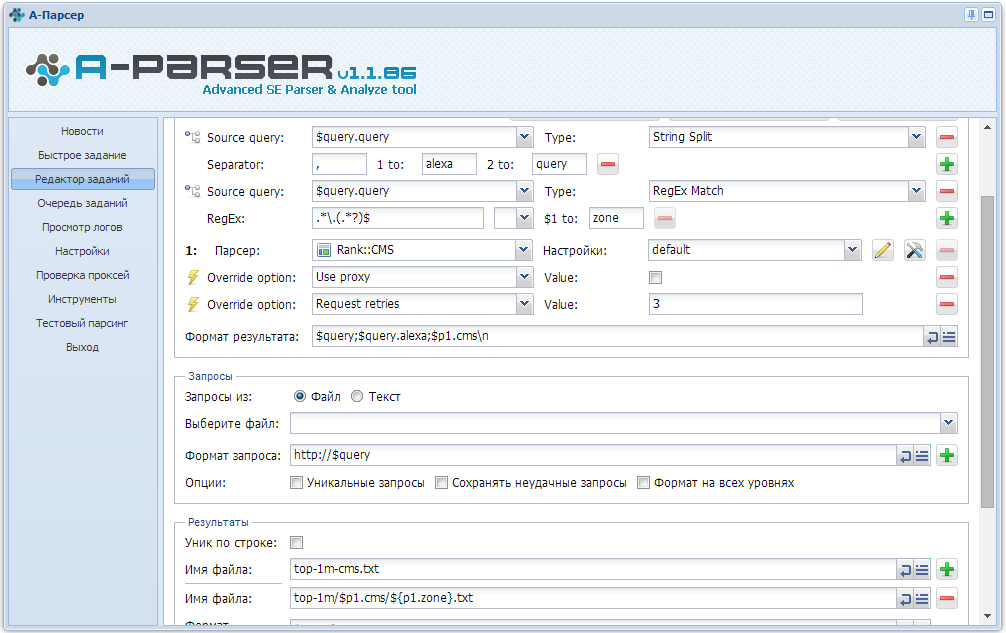Toggle wrap icon for top-1m/$p1.cms file name

click(905, 598)
